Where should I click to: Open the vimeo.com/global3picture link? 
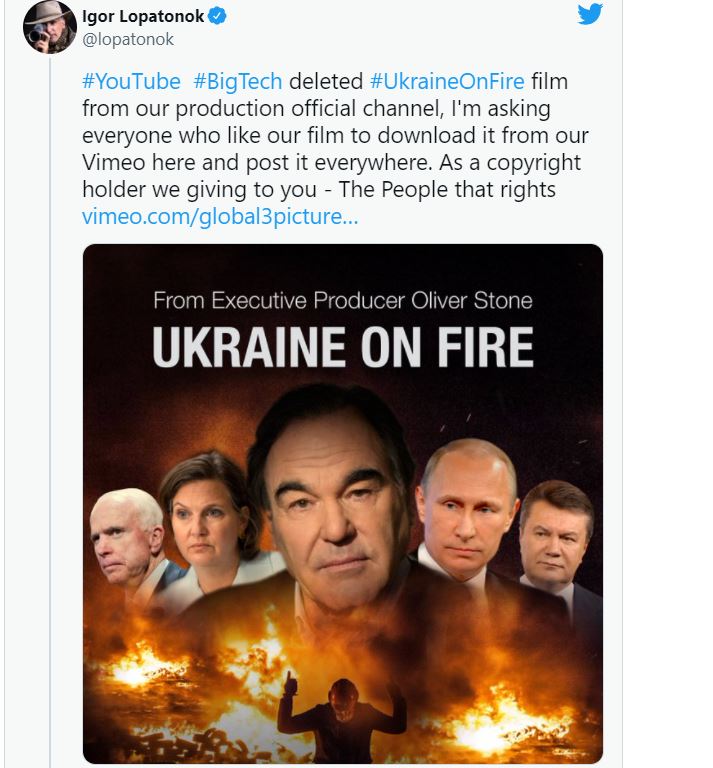[219, 216]
